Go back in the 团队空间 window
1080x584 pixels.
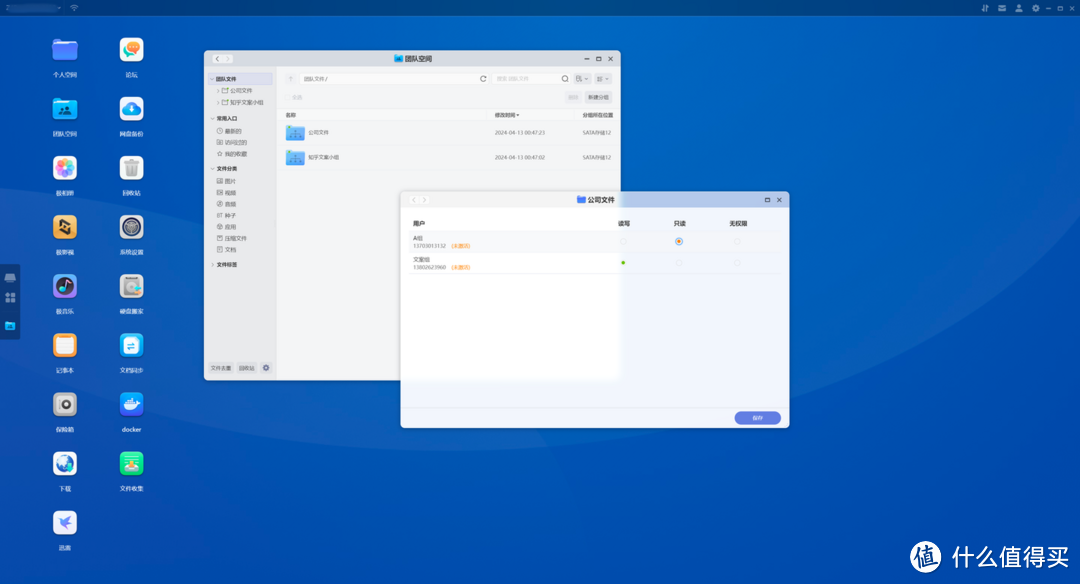(217, 59)
